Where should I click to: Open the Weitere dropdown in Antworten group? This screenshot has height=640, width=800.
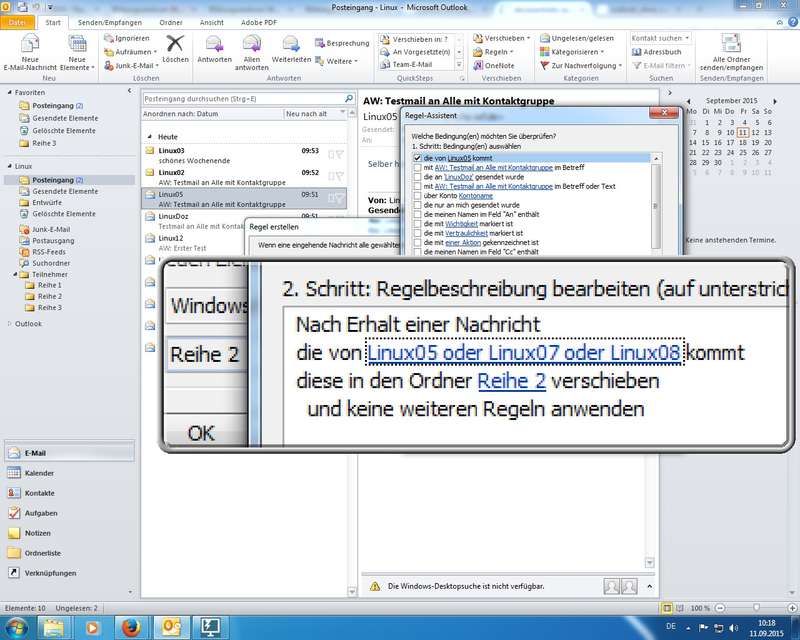click(x=337, y=61)
